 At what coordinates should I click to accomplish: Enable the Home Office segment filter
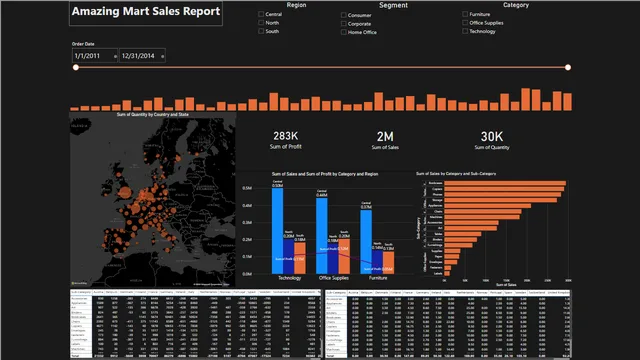coord(344,32)
